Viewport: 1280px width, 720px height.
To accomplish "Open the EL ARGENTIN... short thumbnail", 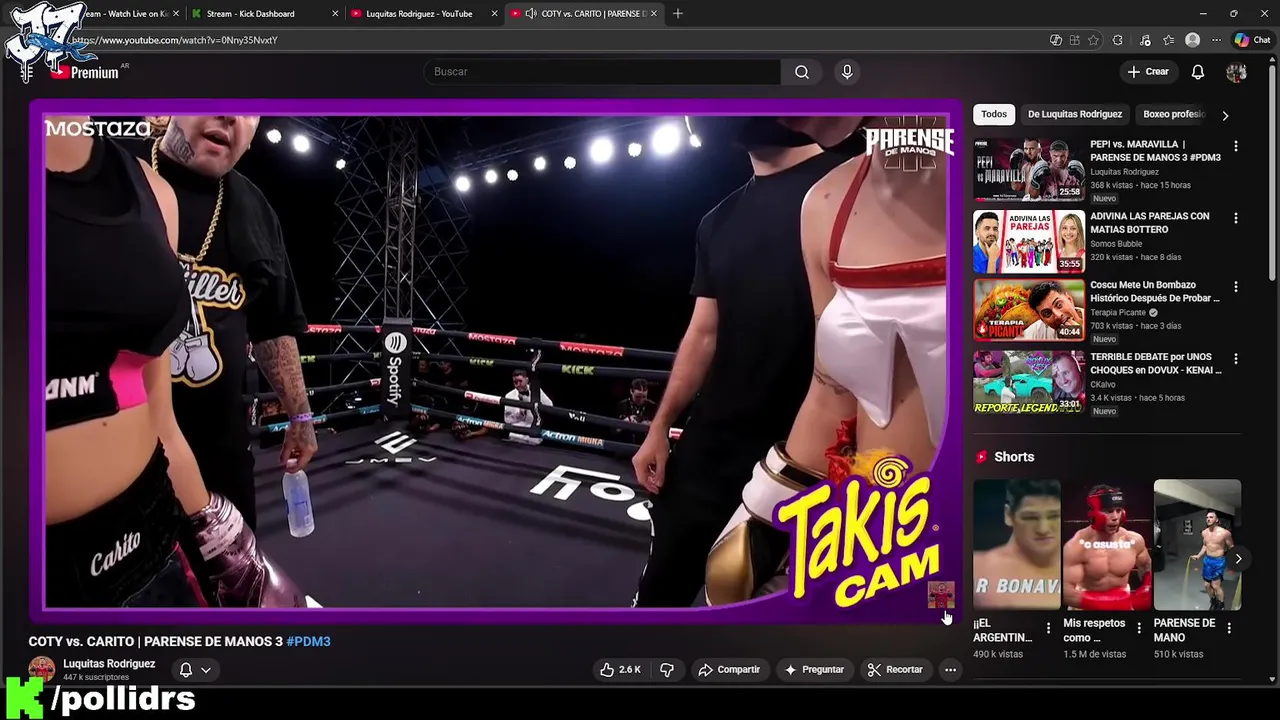I will (x=1017, y=545).
